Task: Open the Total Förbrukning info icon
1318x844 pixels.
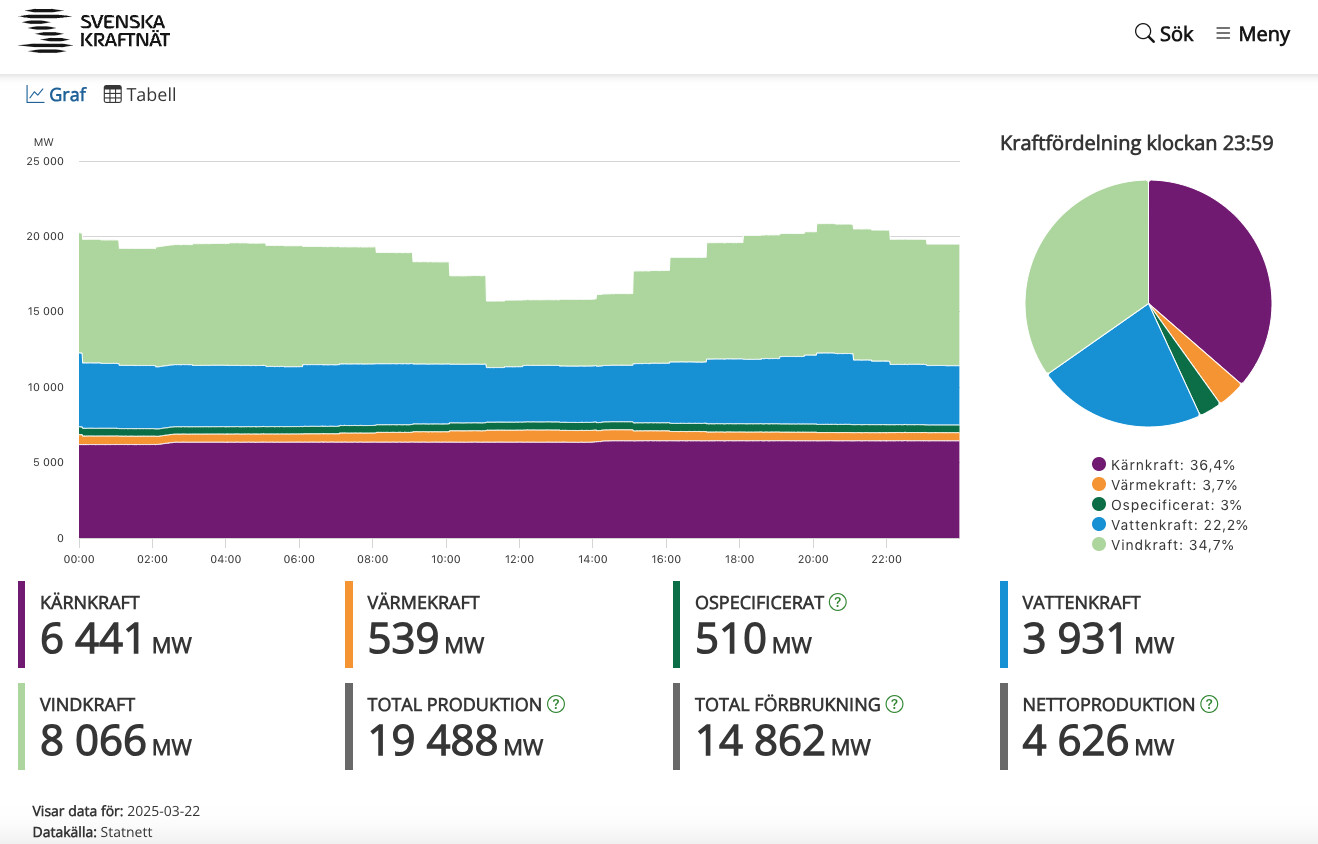Action: coord(895,704)
